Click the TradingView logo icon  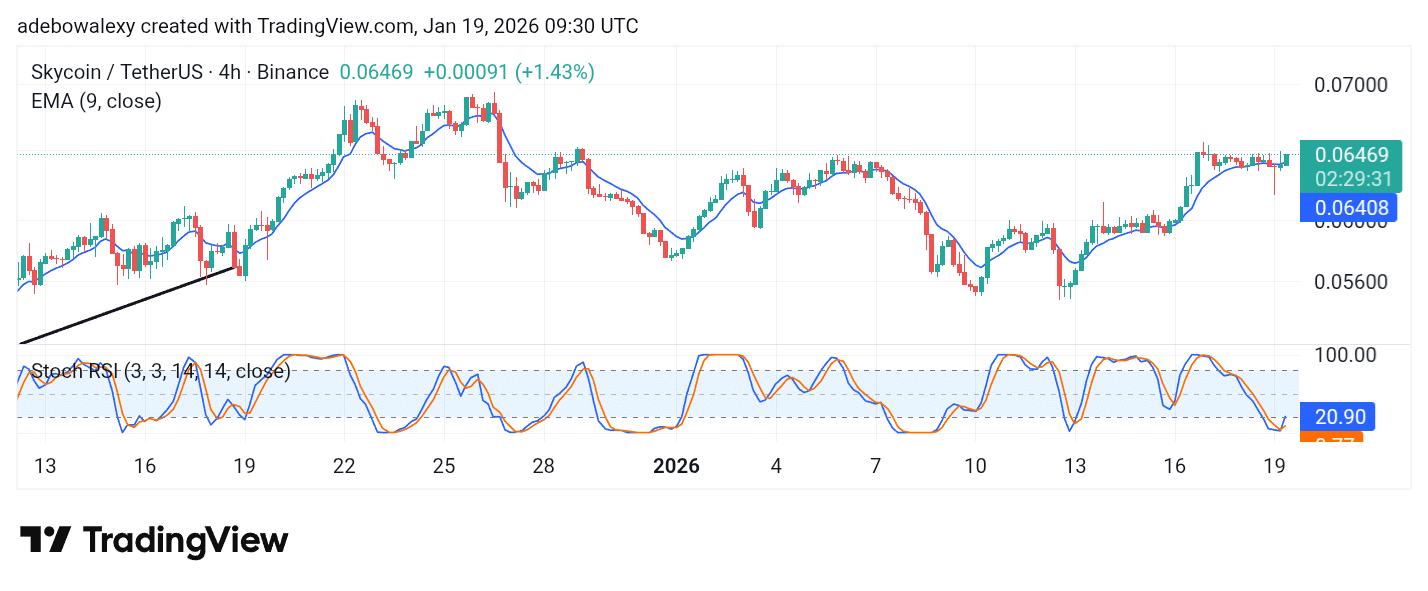45,540
